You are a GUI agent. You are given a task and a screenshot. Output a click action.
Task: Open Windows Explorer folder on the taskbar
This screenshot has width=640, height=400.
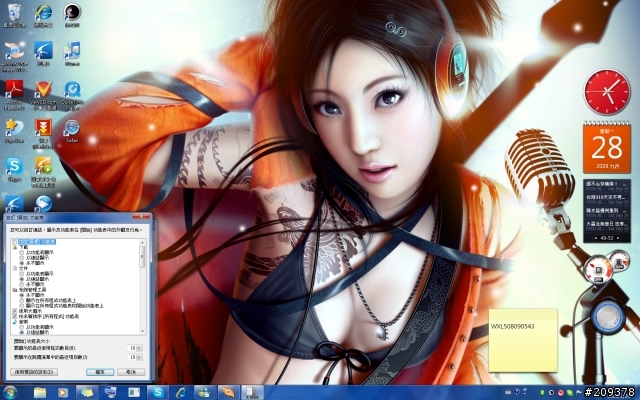(x=40, y=393)
